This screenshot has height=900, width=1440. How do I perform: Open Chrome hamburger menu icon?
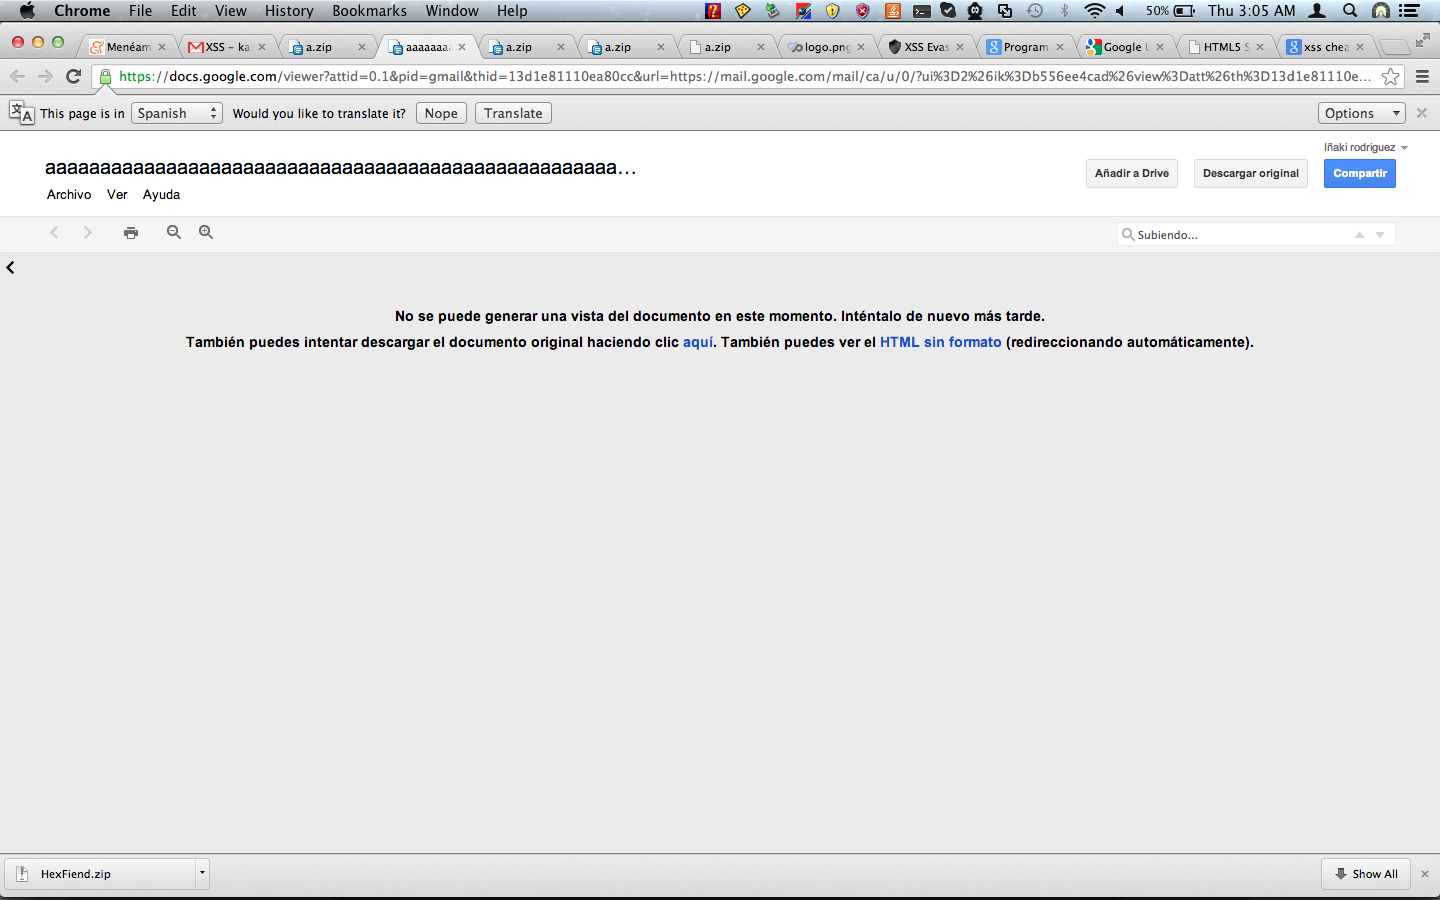(1422, 77)
